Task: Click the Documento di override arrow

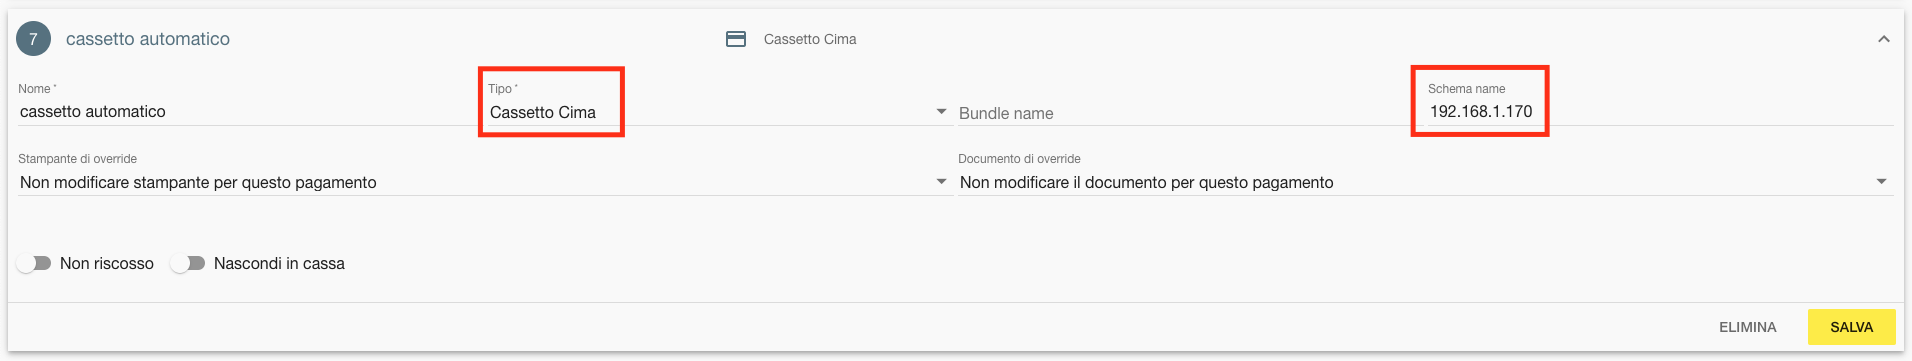Action: click(1881, 182)
